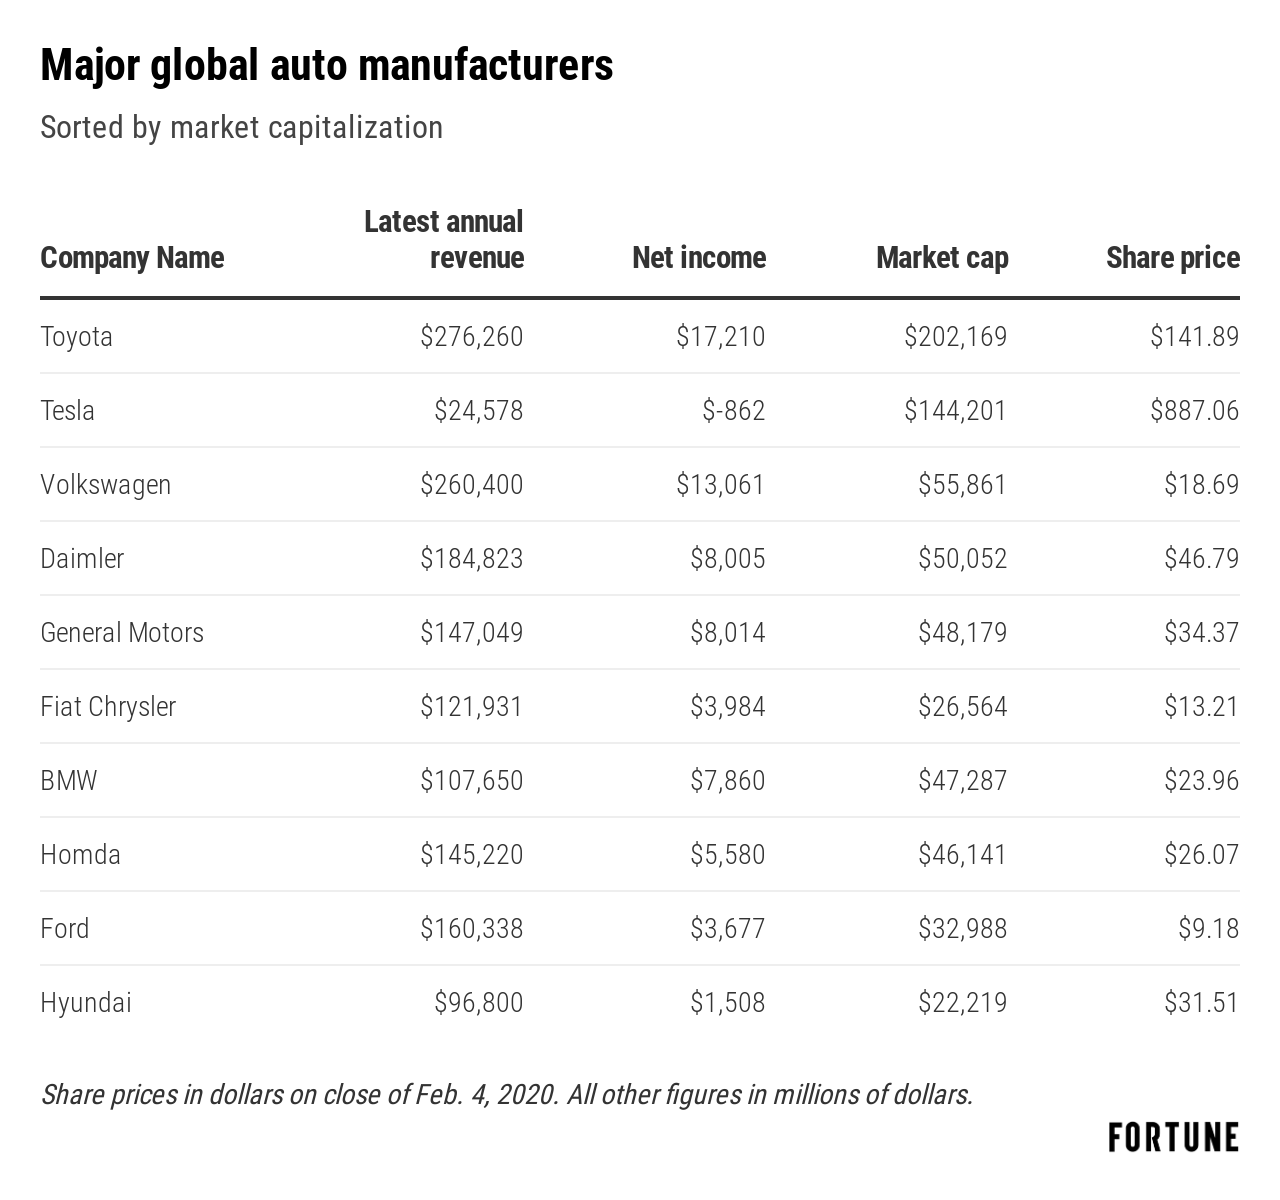
Task: Click the Company Name column header
Action: (x=132, y=258)
